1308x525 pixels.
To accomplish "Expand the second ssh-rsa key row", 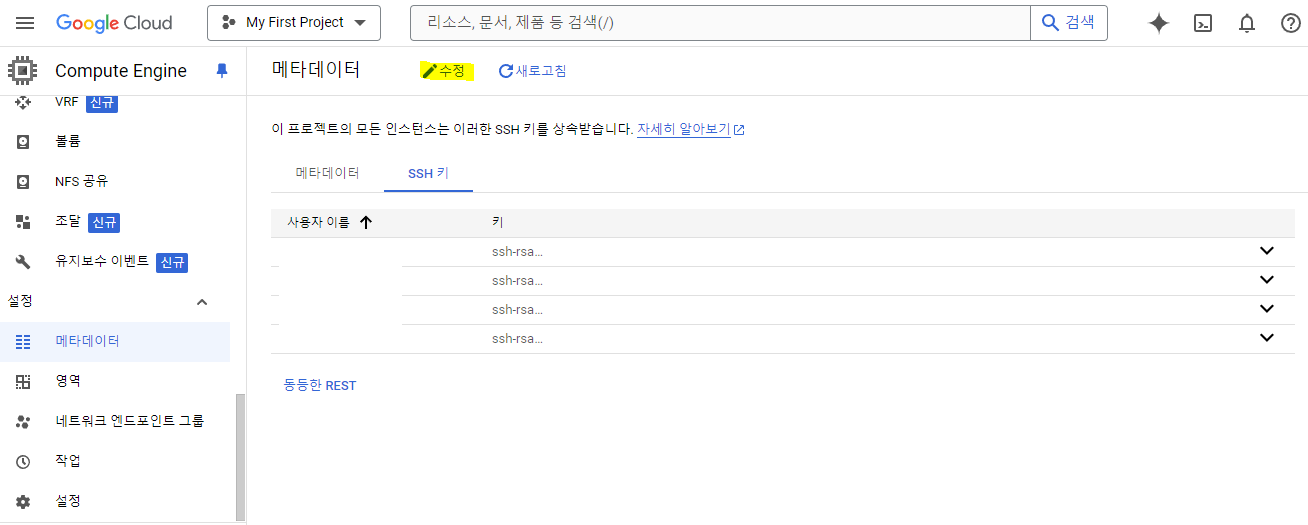I will [1267, 280].
